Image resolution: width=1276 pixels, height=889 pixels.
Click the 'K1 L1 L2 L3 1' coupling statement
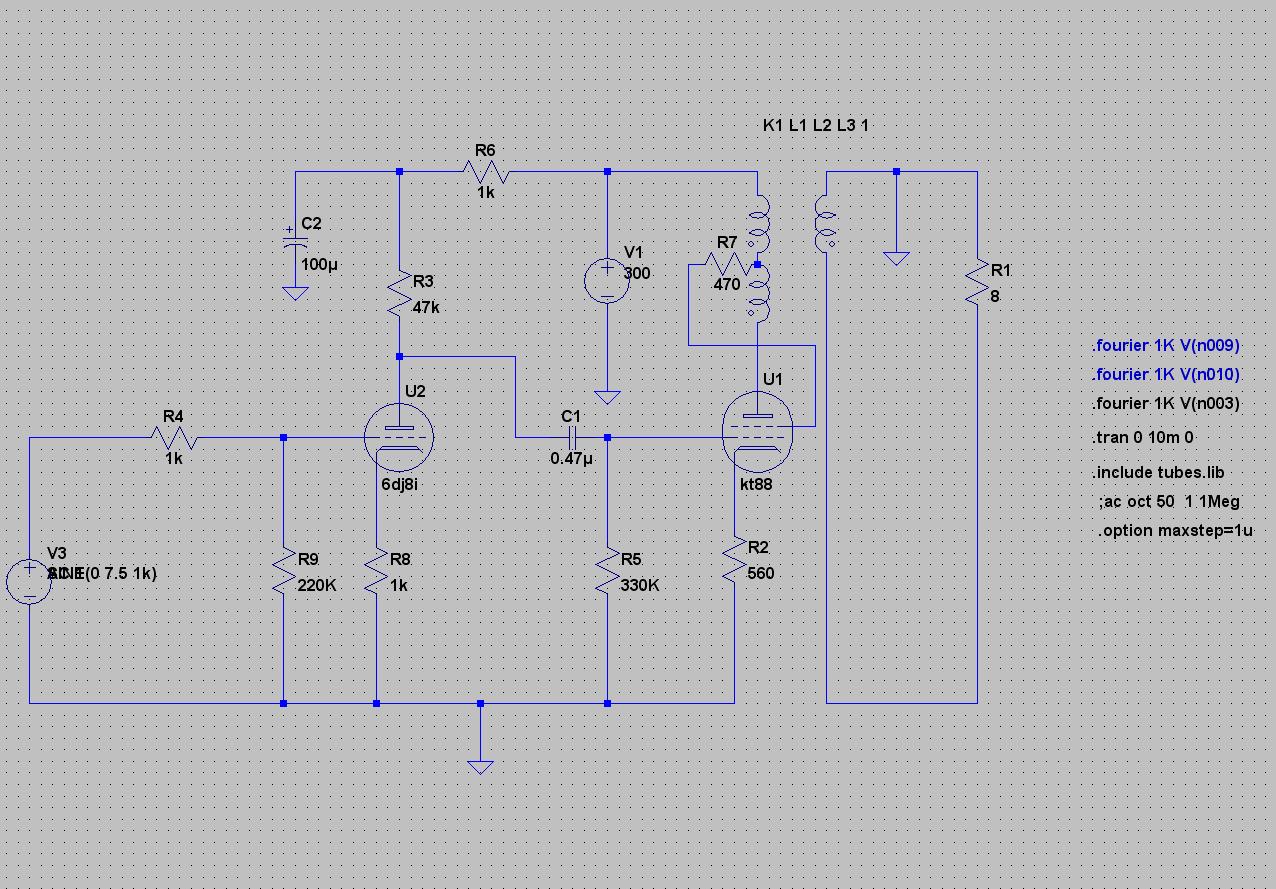tap(823, 126)
